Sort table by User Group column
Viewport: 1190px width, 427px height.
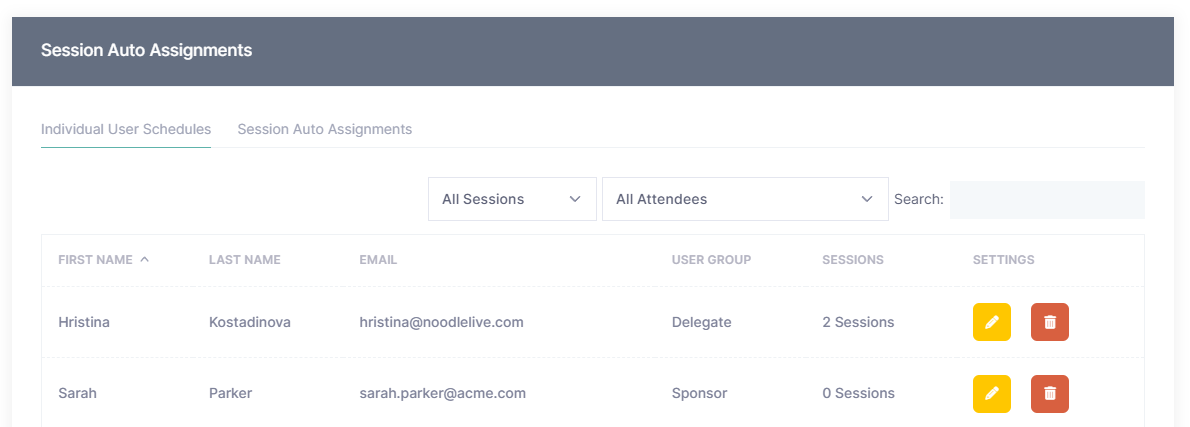pos(711,260)
